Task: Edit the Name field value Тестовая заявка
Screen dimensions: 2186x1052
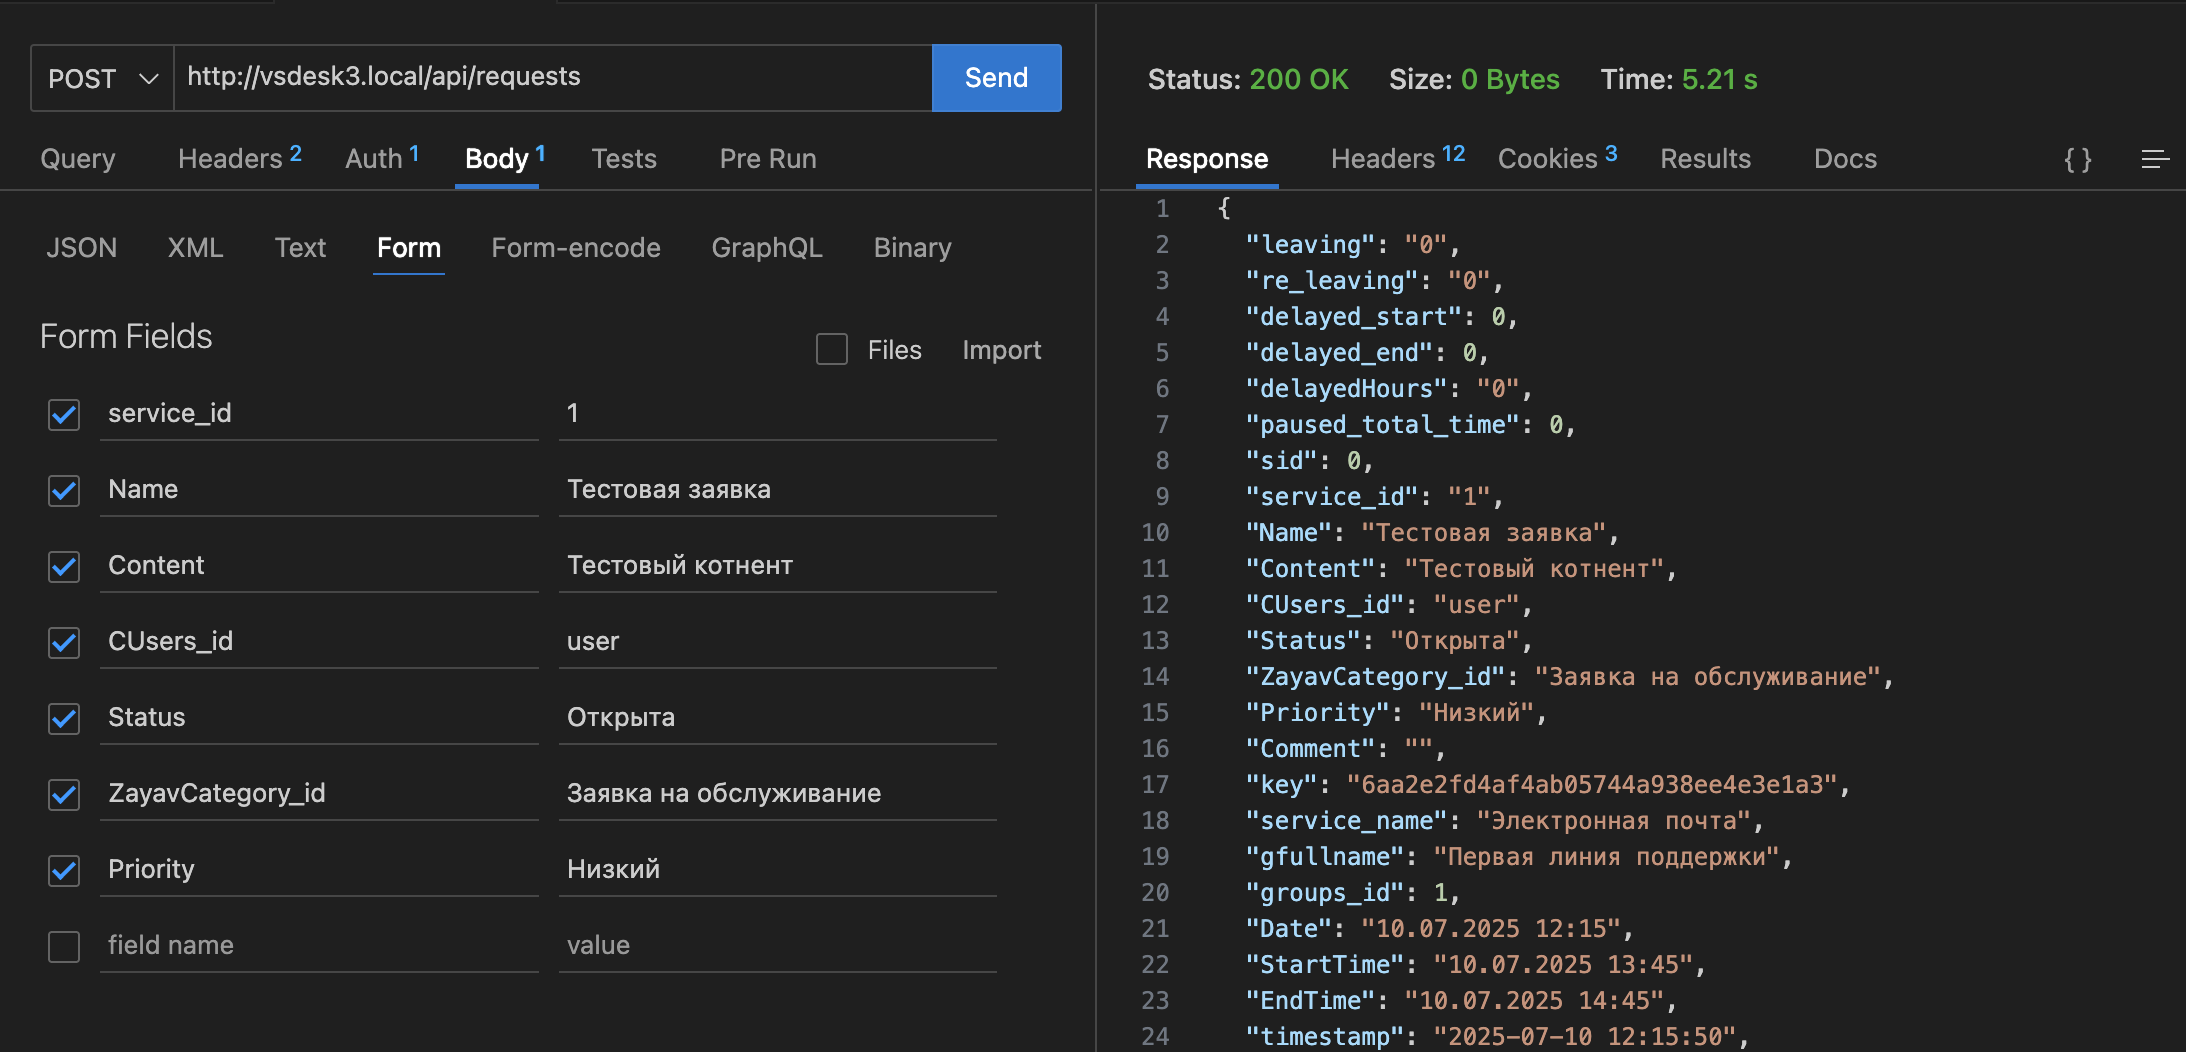Action: pos(776,490)
